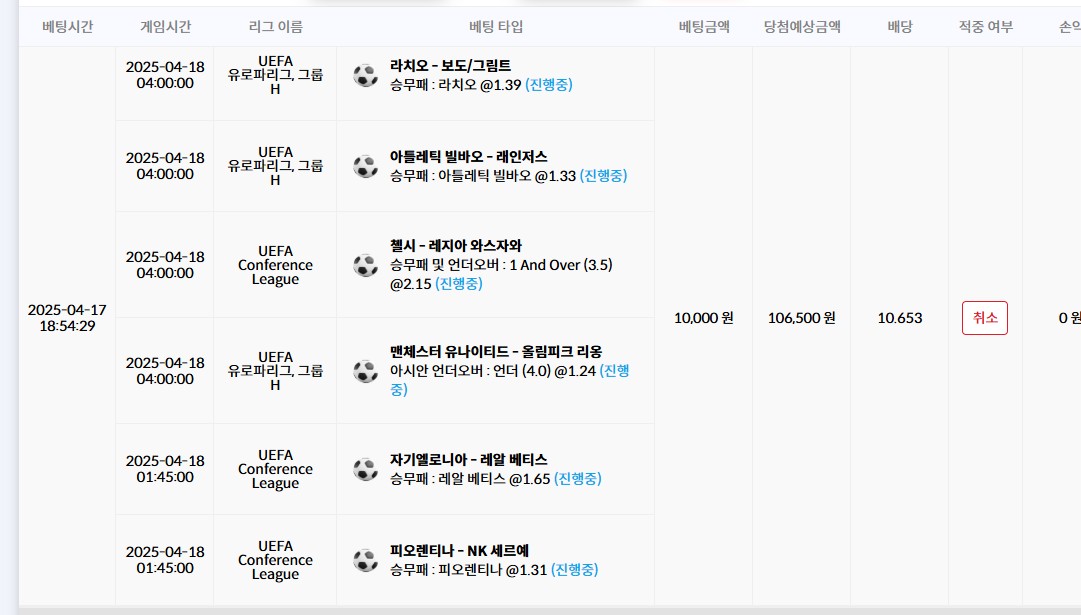This screenshot has width=1081, height=615.
Task: Click soccer ball icon for 라치오 - 보도/그림트
Action: [x=365, y=75]
